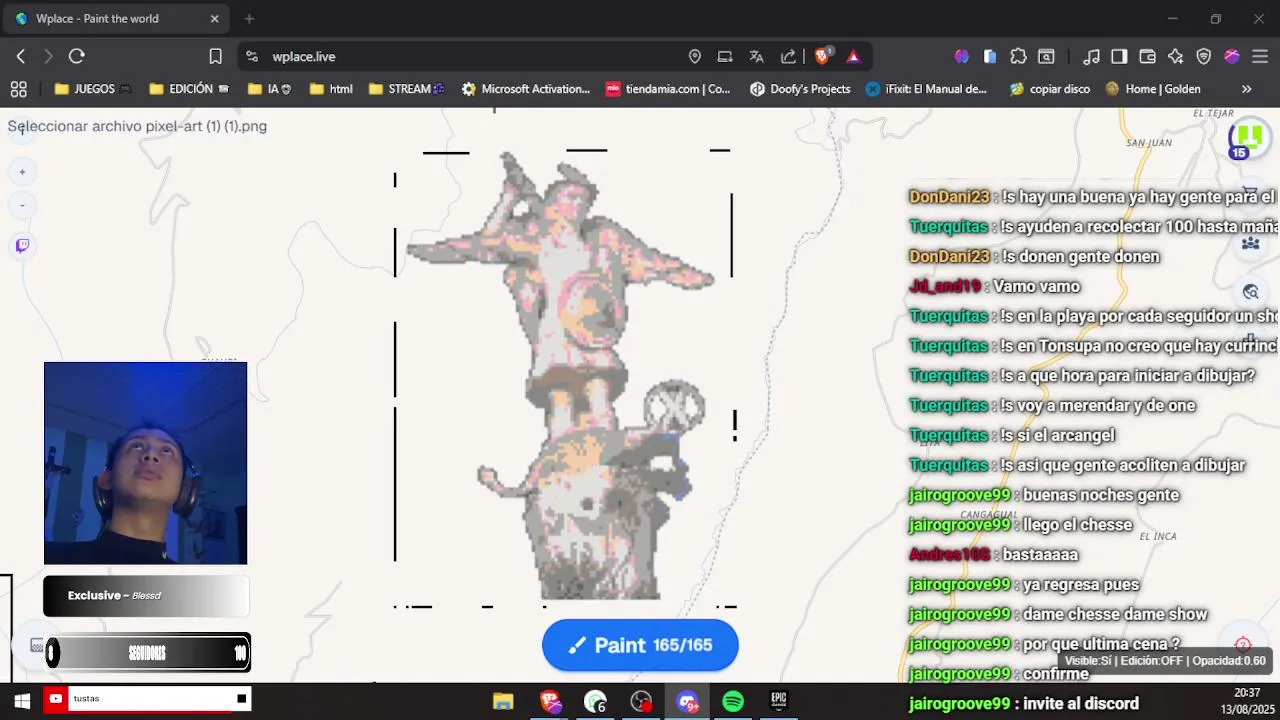Open the browser hamburger main menu

[x=1260, y=57]
